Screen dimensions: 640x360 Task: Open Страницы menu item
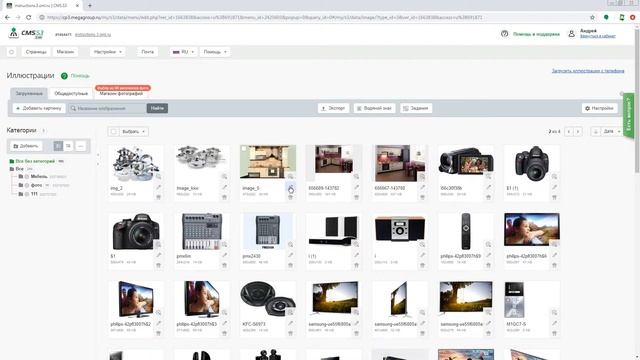[36, 52]
